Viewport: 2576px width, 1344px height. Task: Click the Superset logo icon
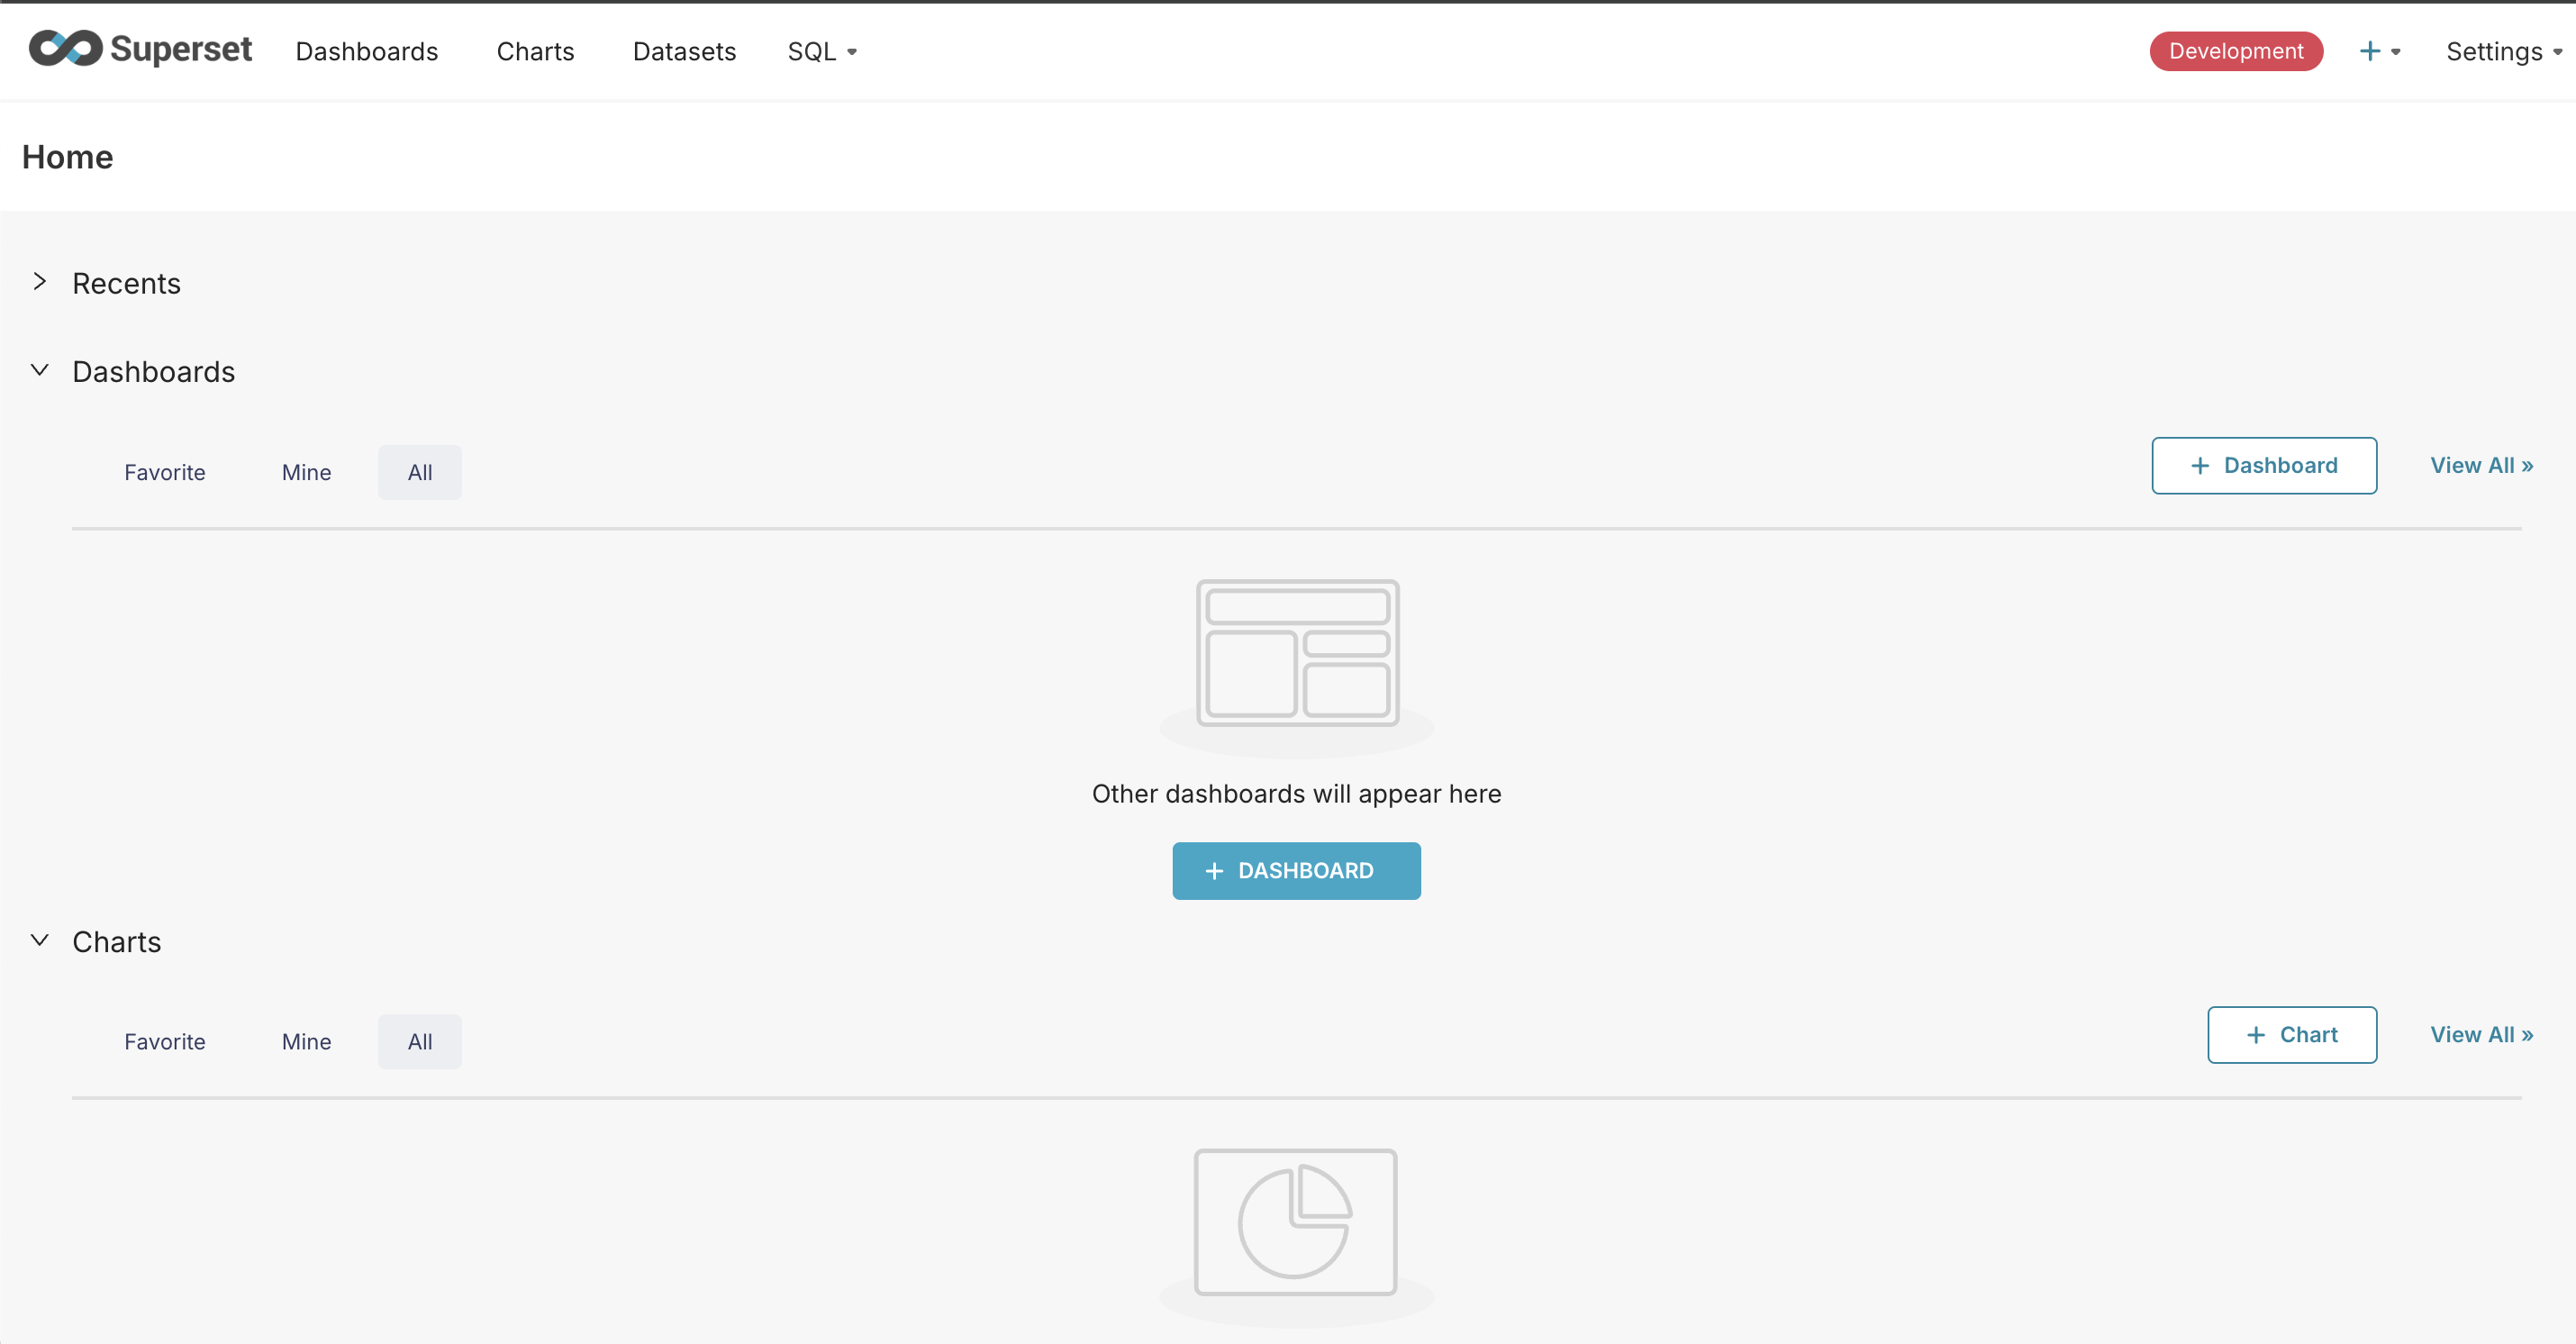(66, 49)
